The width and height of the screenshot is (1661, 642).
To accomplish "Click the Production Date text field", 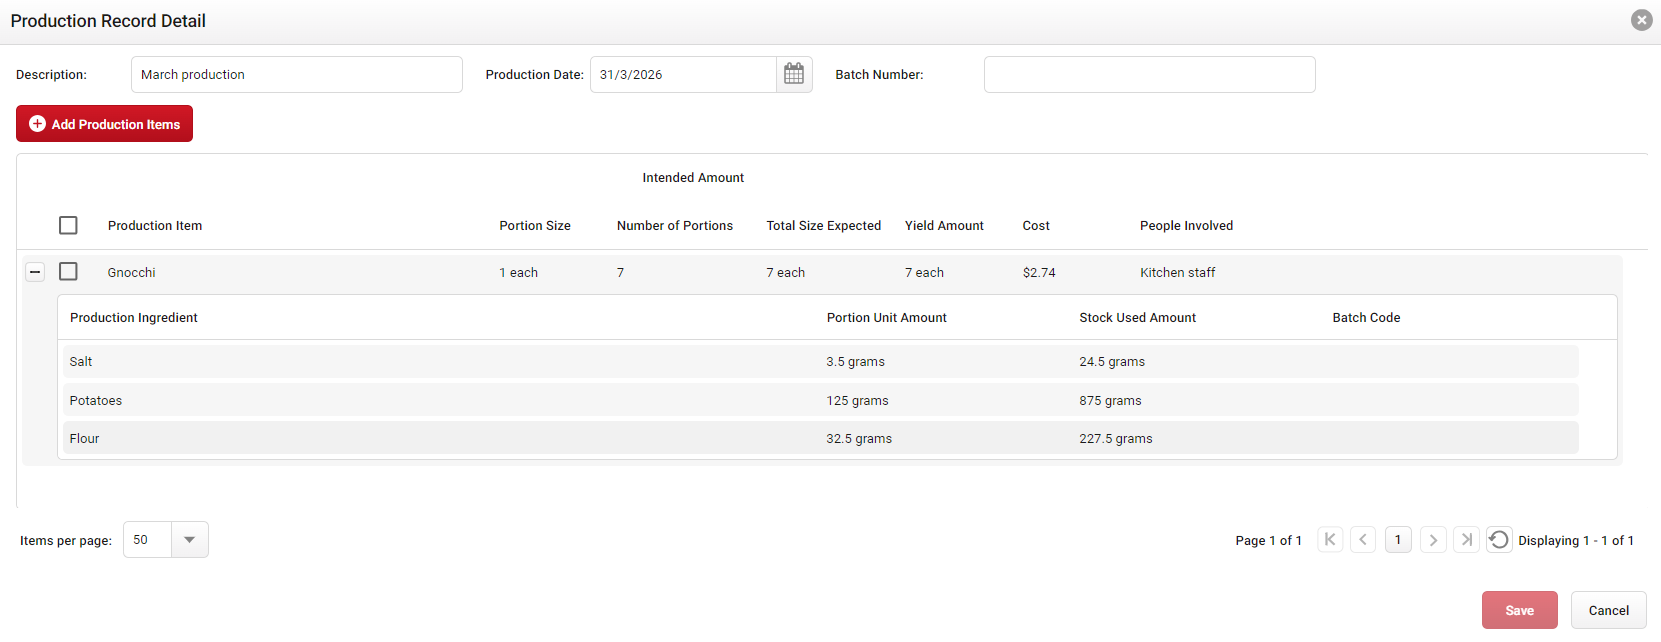I will point(683,75).
